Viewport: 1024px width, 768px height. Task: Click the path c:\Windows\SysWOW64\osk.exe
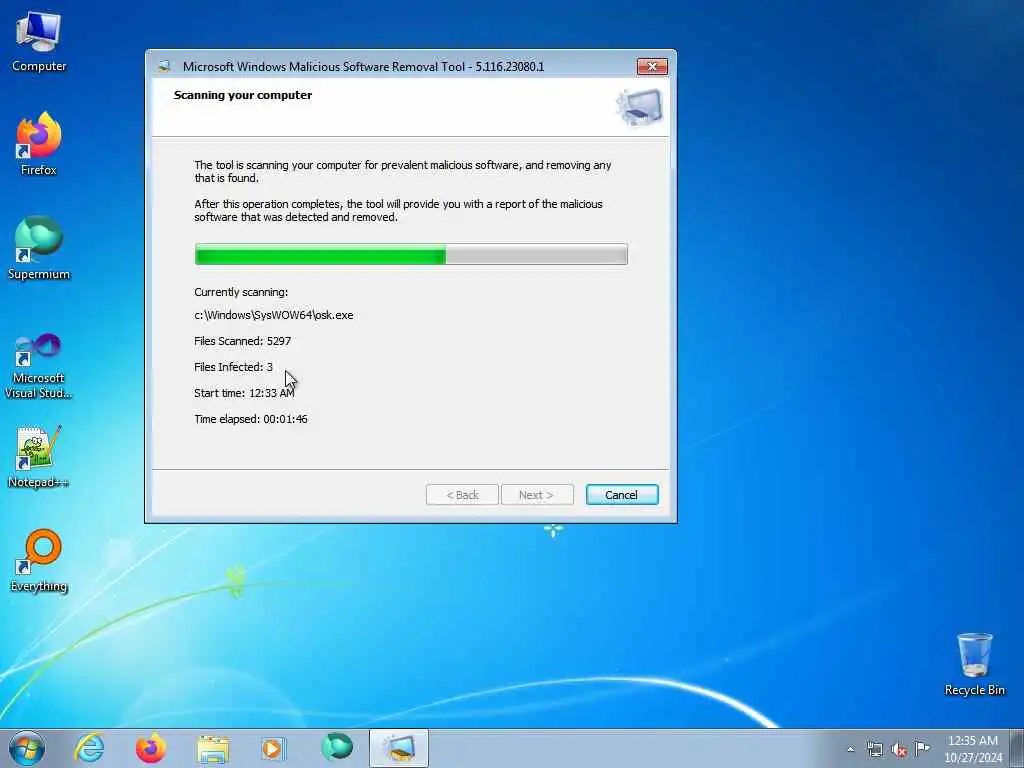click(274, 315)
